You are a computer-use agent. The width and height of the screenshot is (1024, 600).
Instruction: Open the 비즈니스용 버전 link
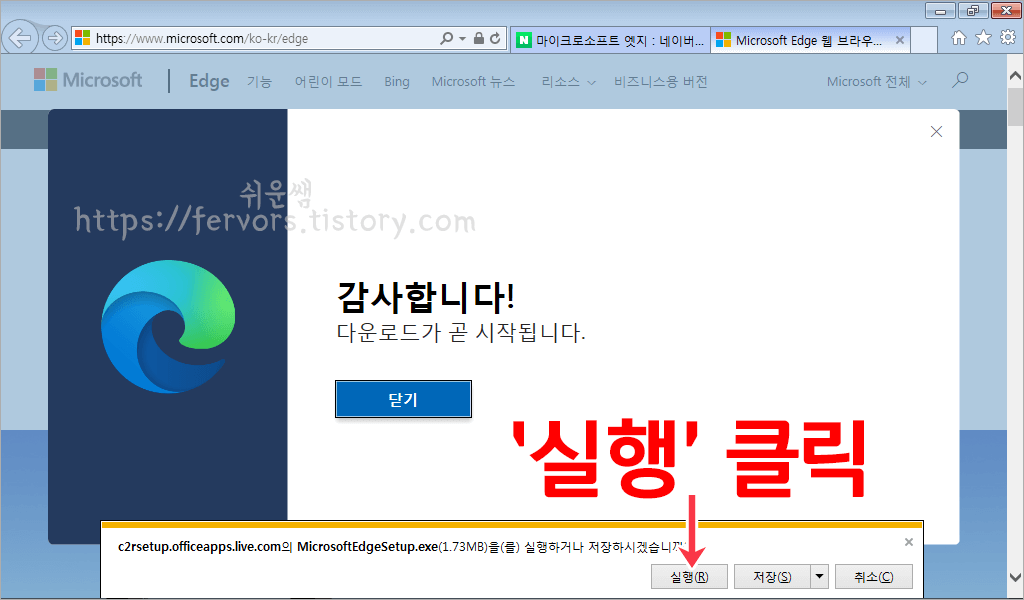pos(660,82)
